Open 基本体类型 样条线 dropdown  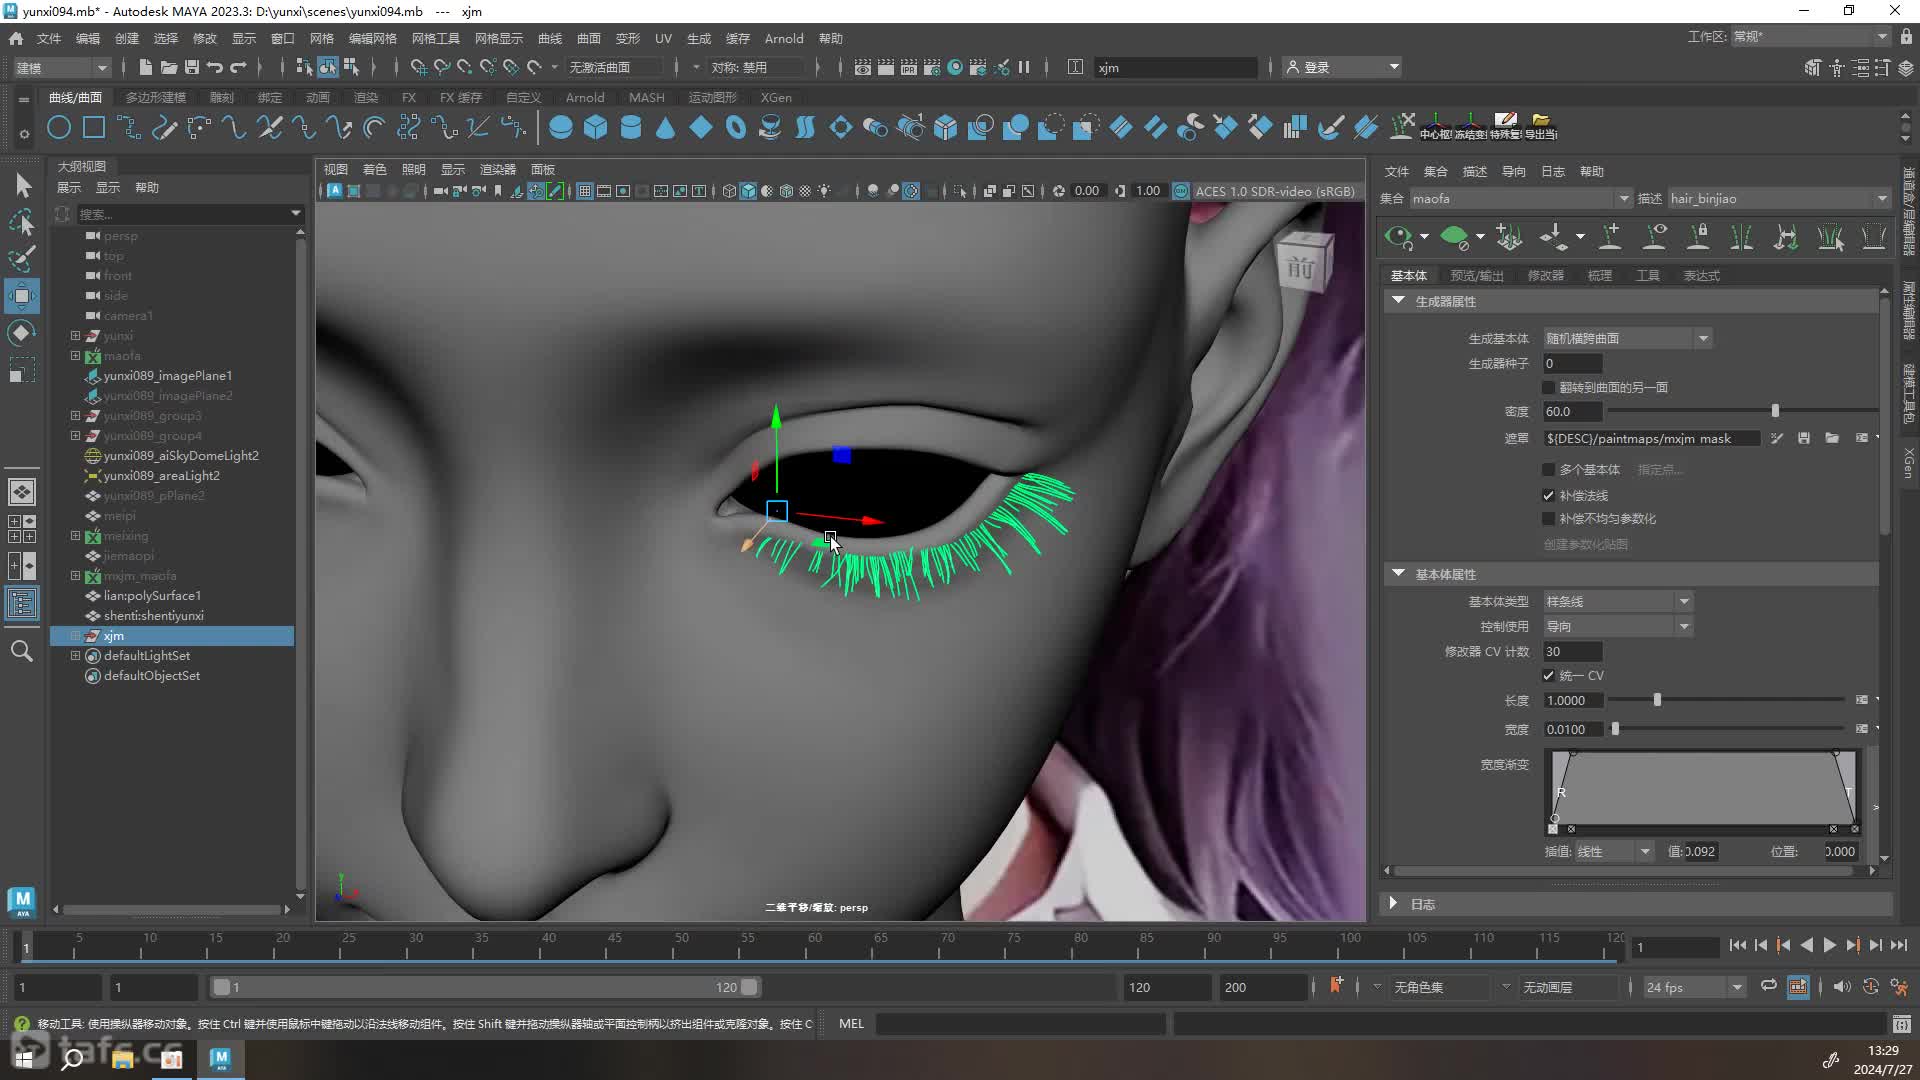coord(1618,602)
